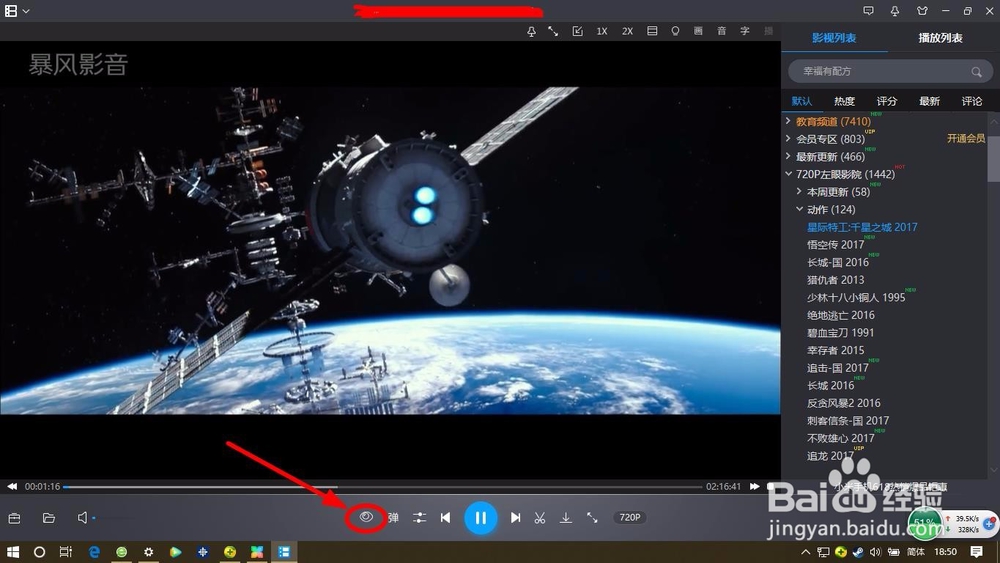
Task: Click the mini-mode shrink window icon
Action: point(578,31)
